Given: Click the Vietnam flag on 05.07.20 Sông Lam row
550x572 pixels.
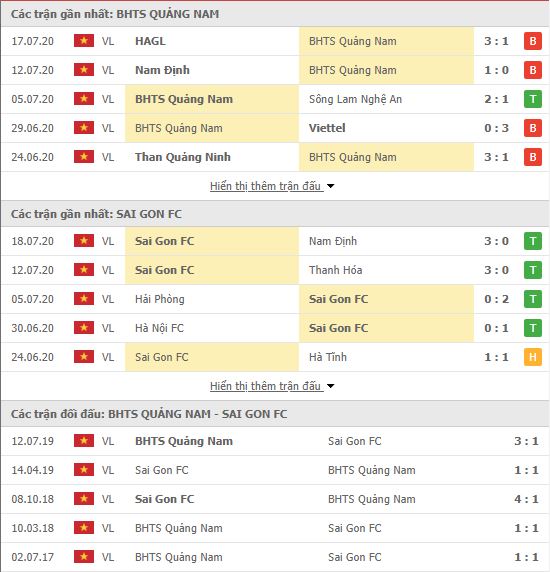Looking at the screenshot, I should 84,99.
